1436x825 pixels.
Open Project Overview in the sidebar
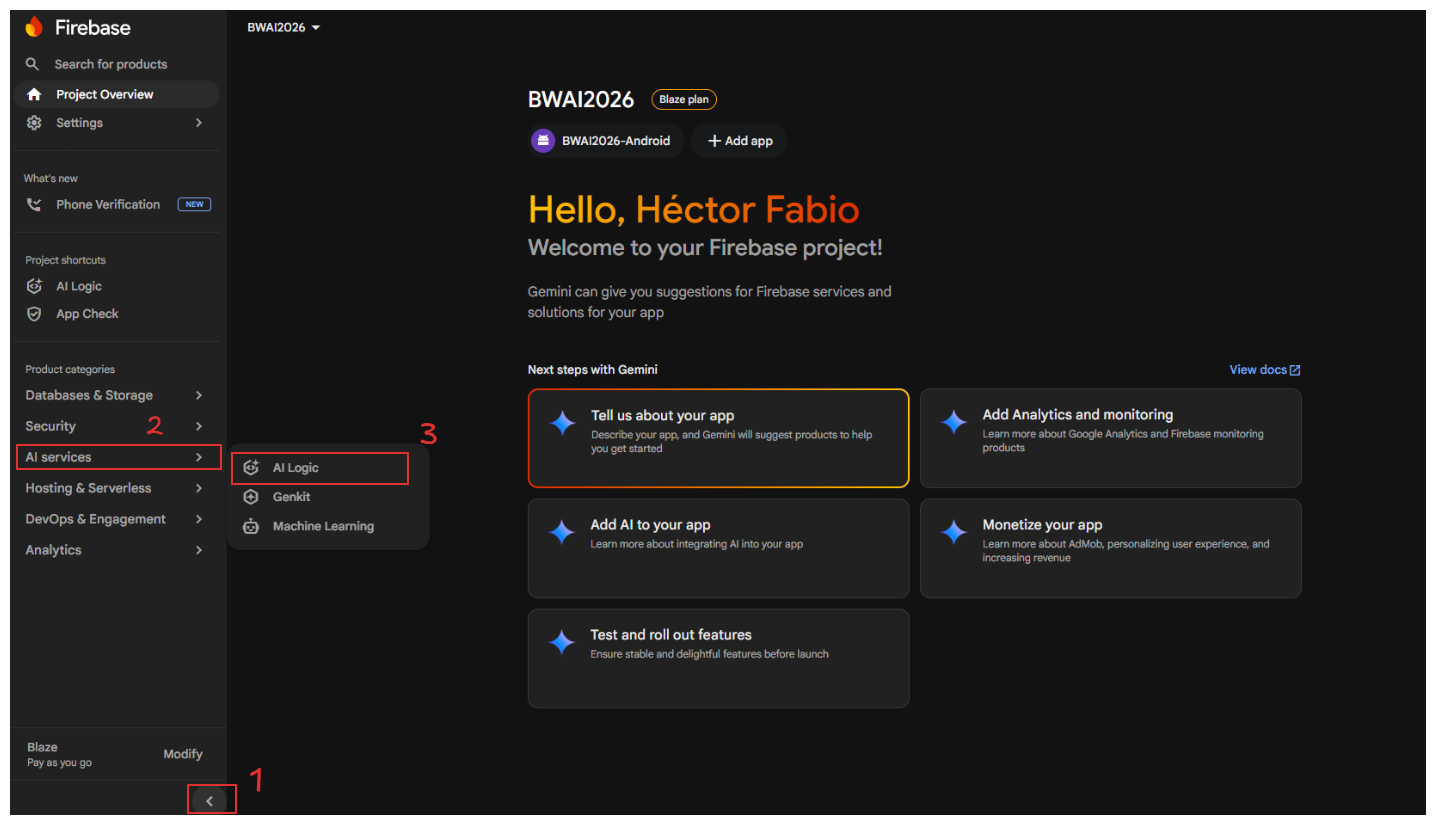pyautogui.click(x=116, y=94)
